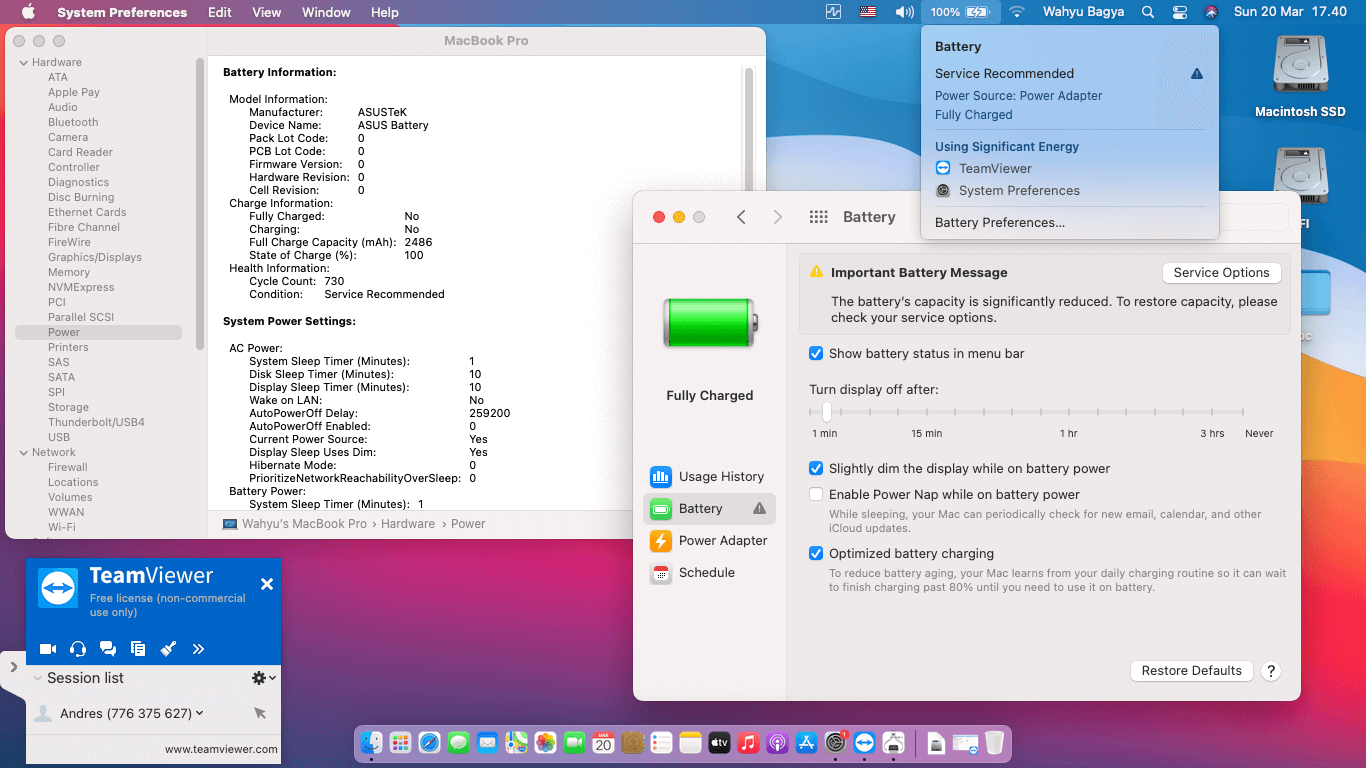Image resolution: width=1366 pixels, height=768 pixels.
Task: Click Service Recommended warning icon
Action: [x=1197, y=74]
